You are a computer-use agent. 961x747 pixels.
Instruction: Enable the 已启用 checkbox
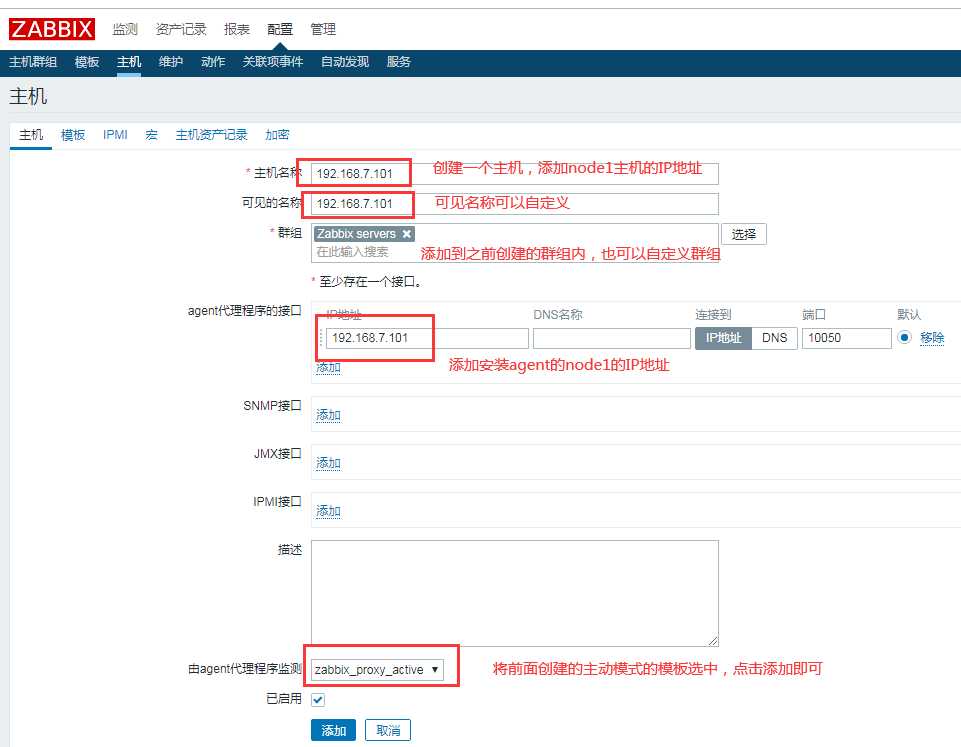point(317,699)
